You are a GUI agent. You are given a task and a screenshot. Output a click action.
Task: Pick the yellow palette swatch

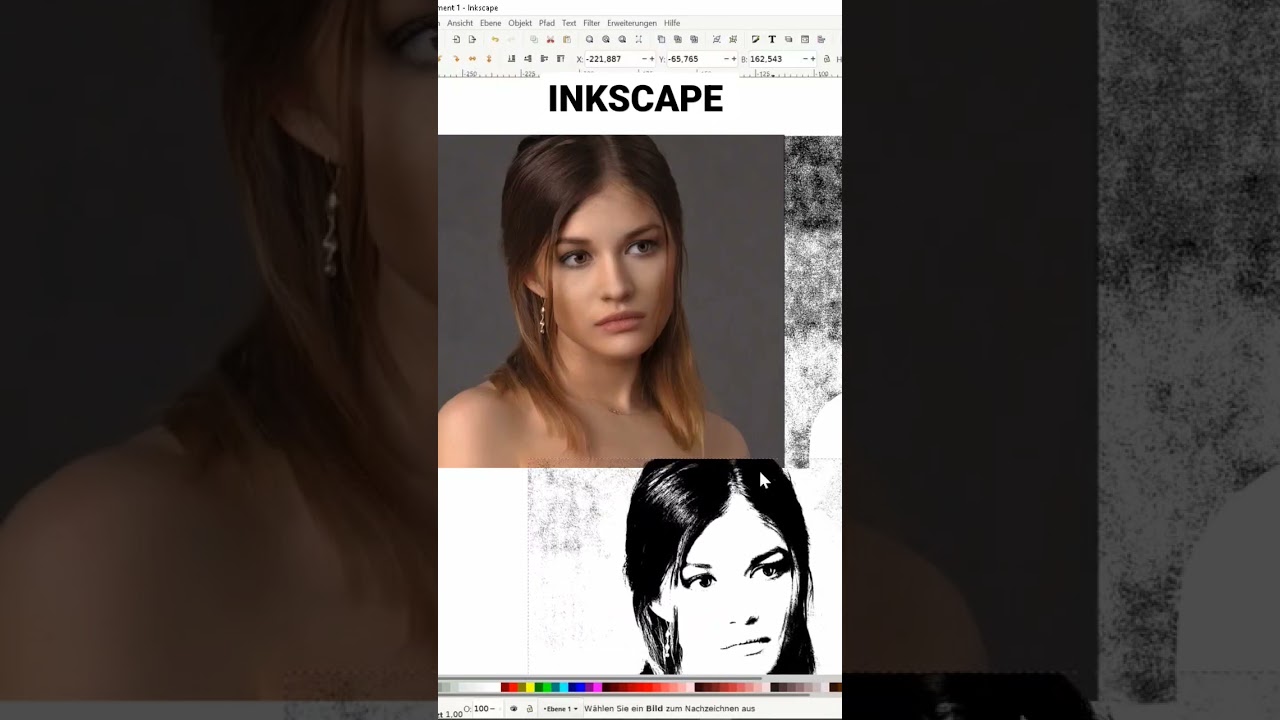point(530,688)
